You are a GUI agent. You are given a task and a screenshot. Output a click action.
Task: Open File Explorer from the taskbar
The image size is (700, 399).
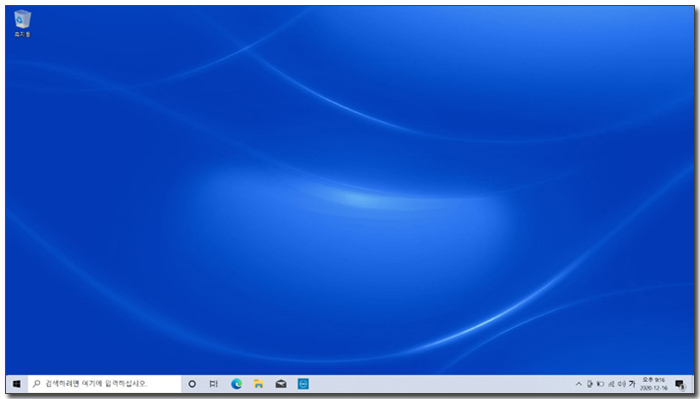point(258,384)
